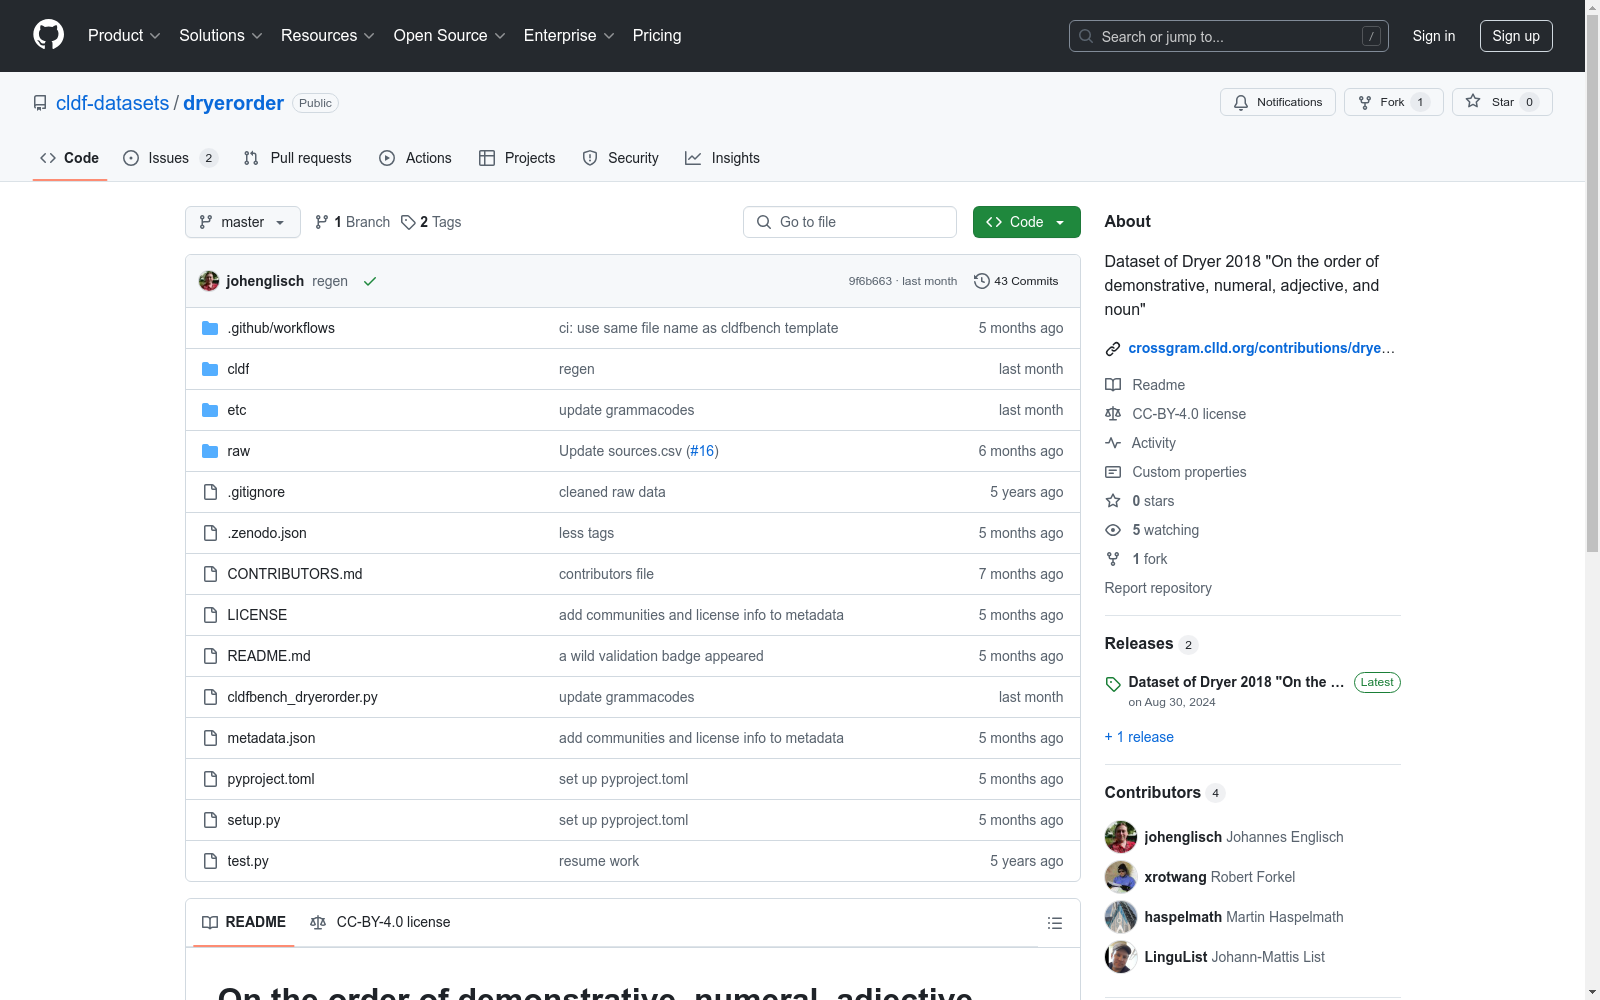Click the + 1 release link
Image resolution: width=1600 pixels, height=1000 pixels.
[x=1139, y=737]
